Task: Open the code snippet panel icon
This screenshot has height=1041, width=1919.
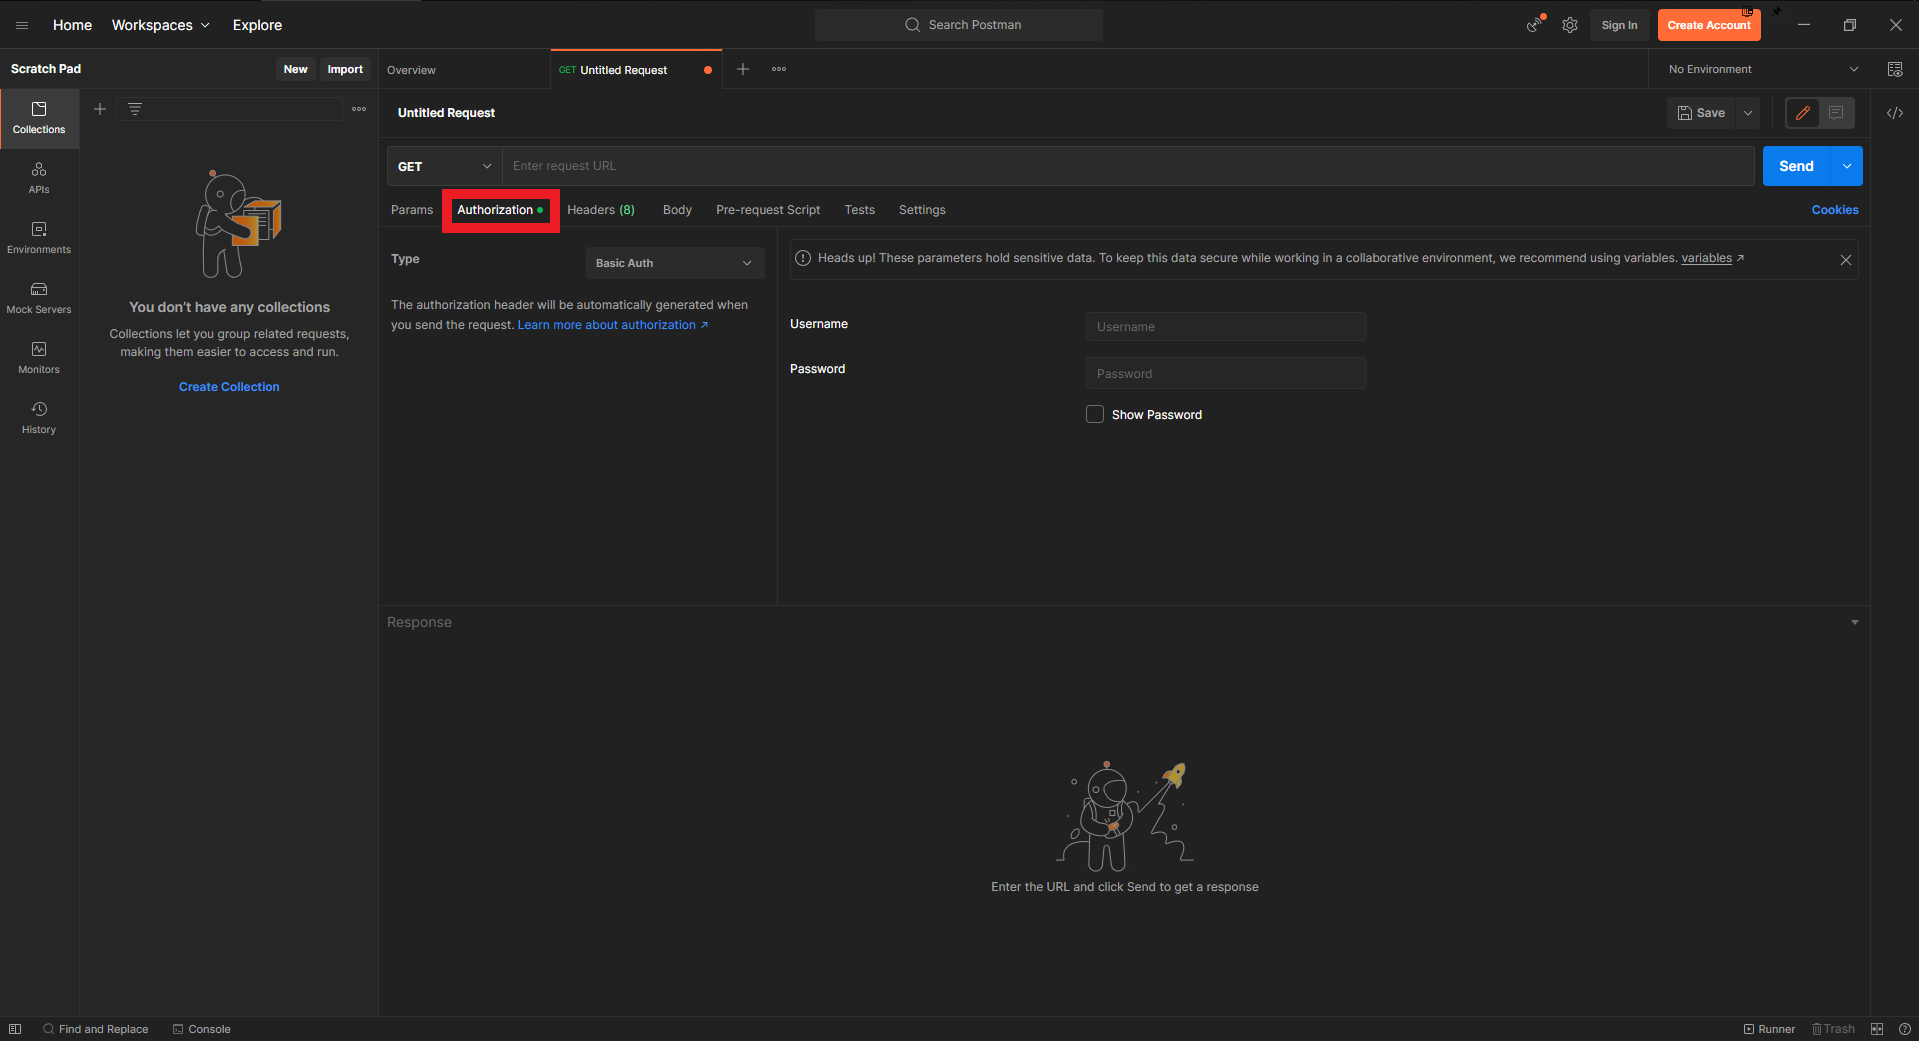Action: tap(1894, 113)
